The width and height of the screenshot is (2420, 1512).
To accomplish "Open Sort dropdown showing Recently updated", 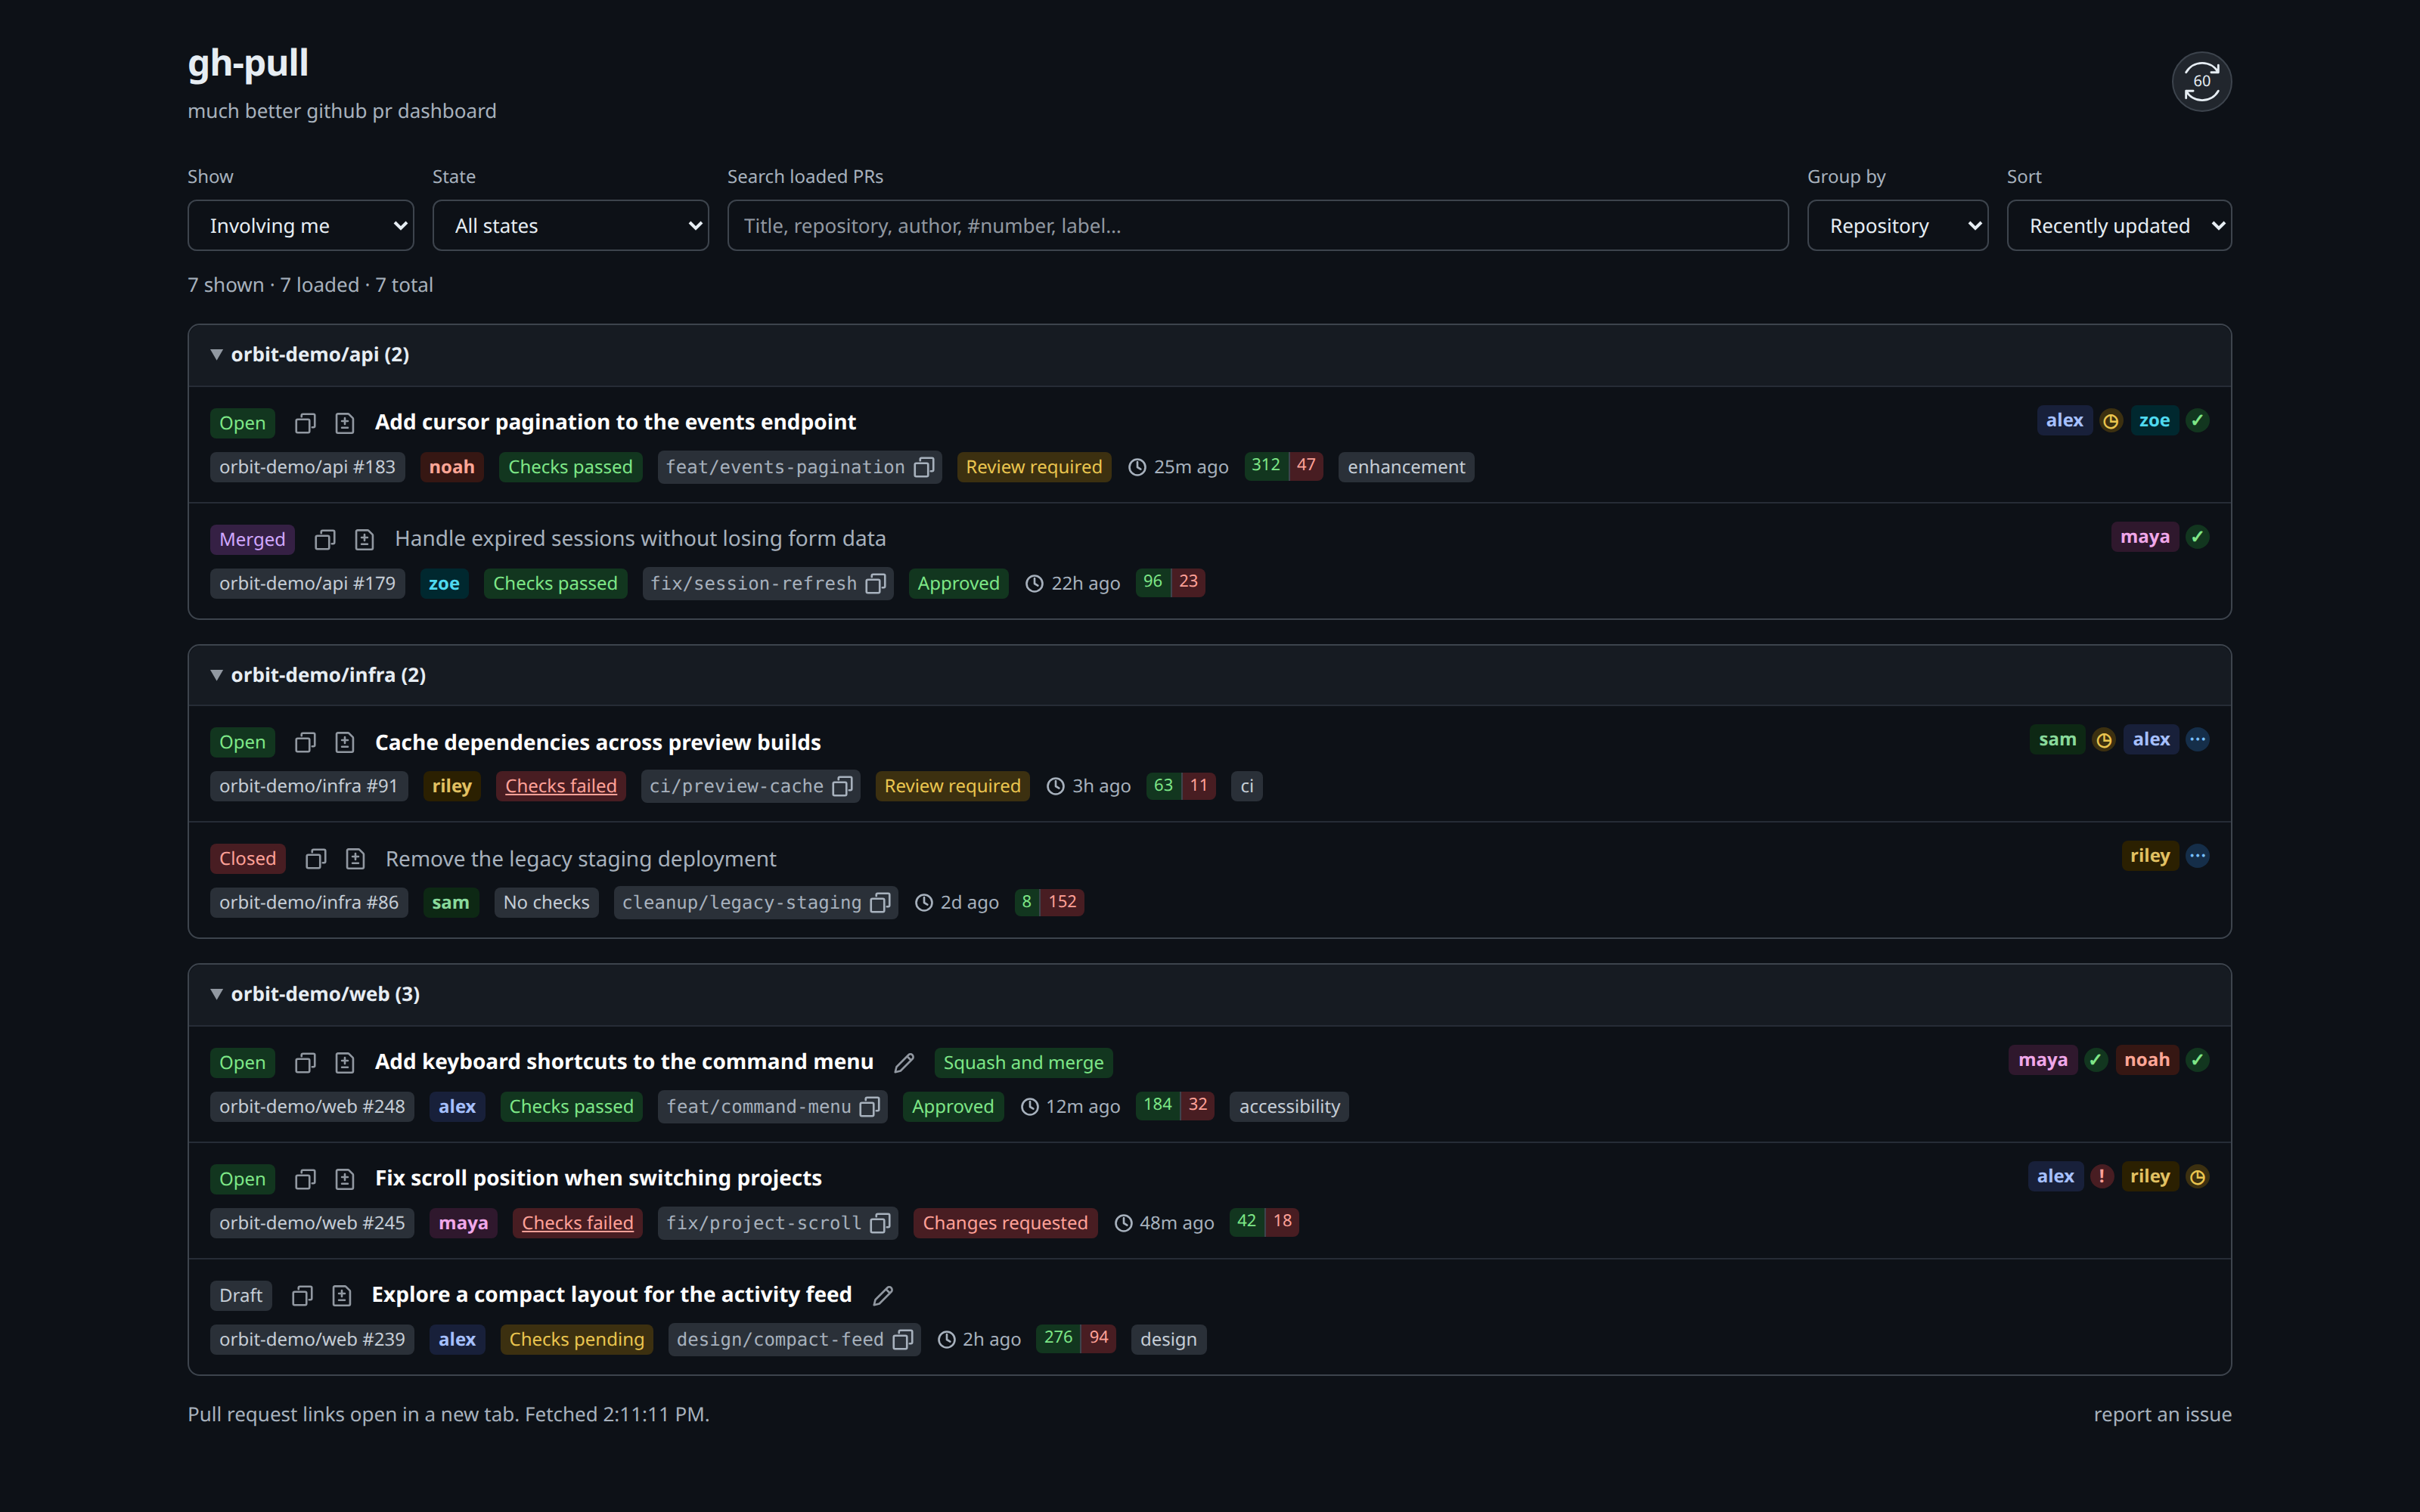I will tap(2119, 226).
